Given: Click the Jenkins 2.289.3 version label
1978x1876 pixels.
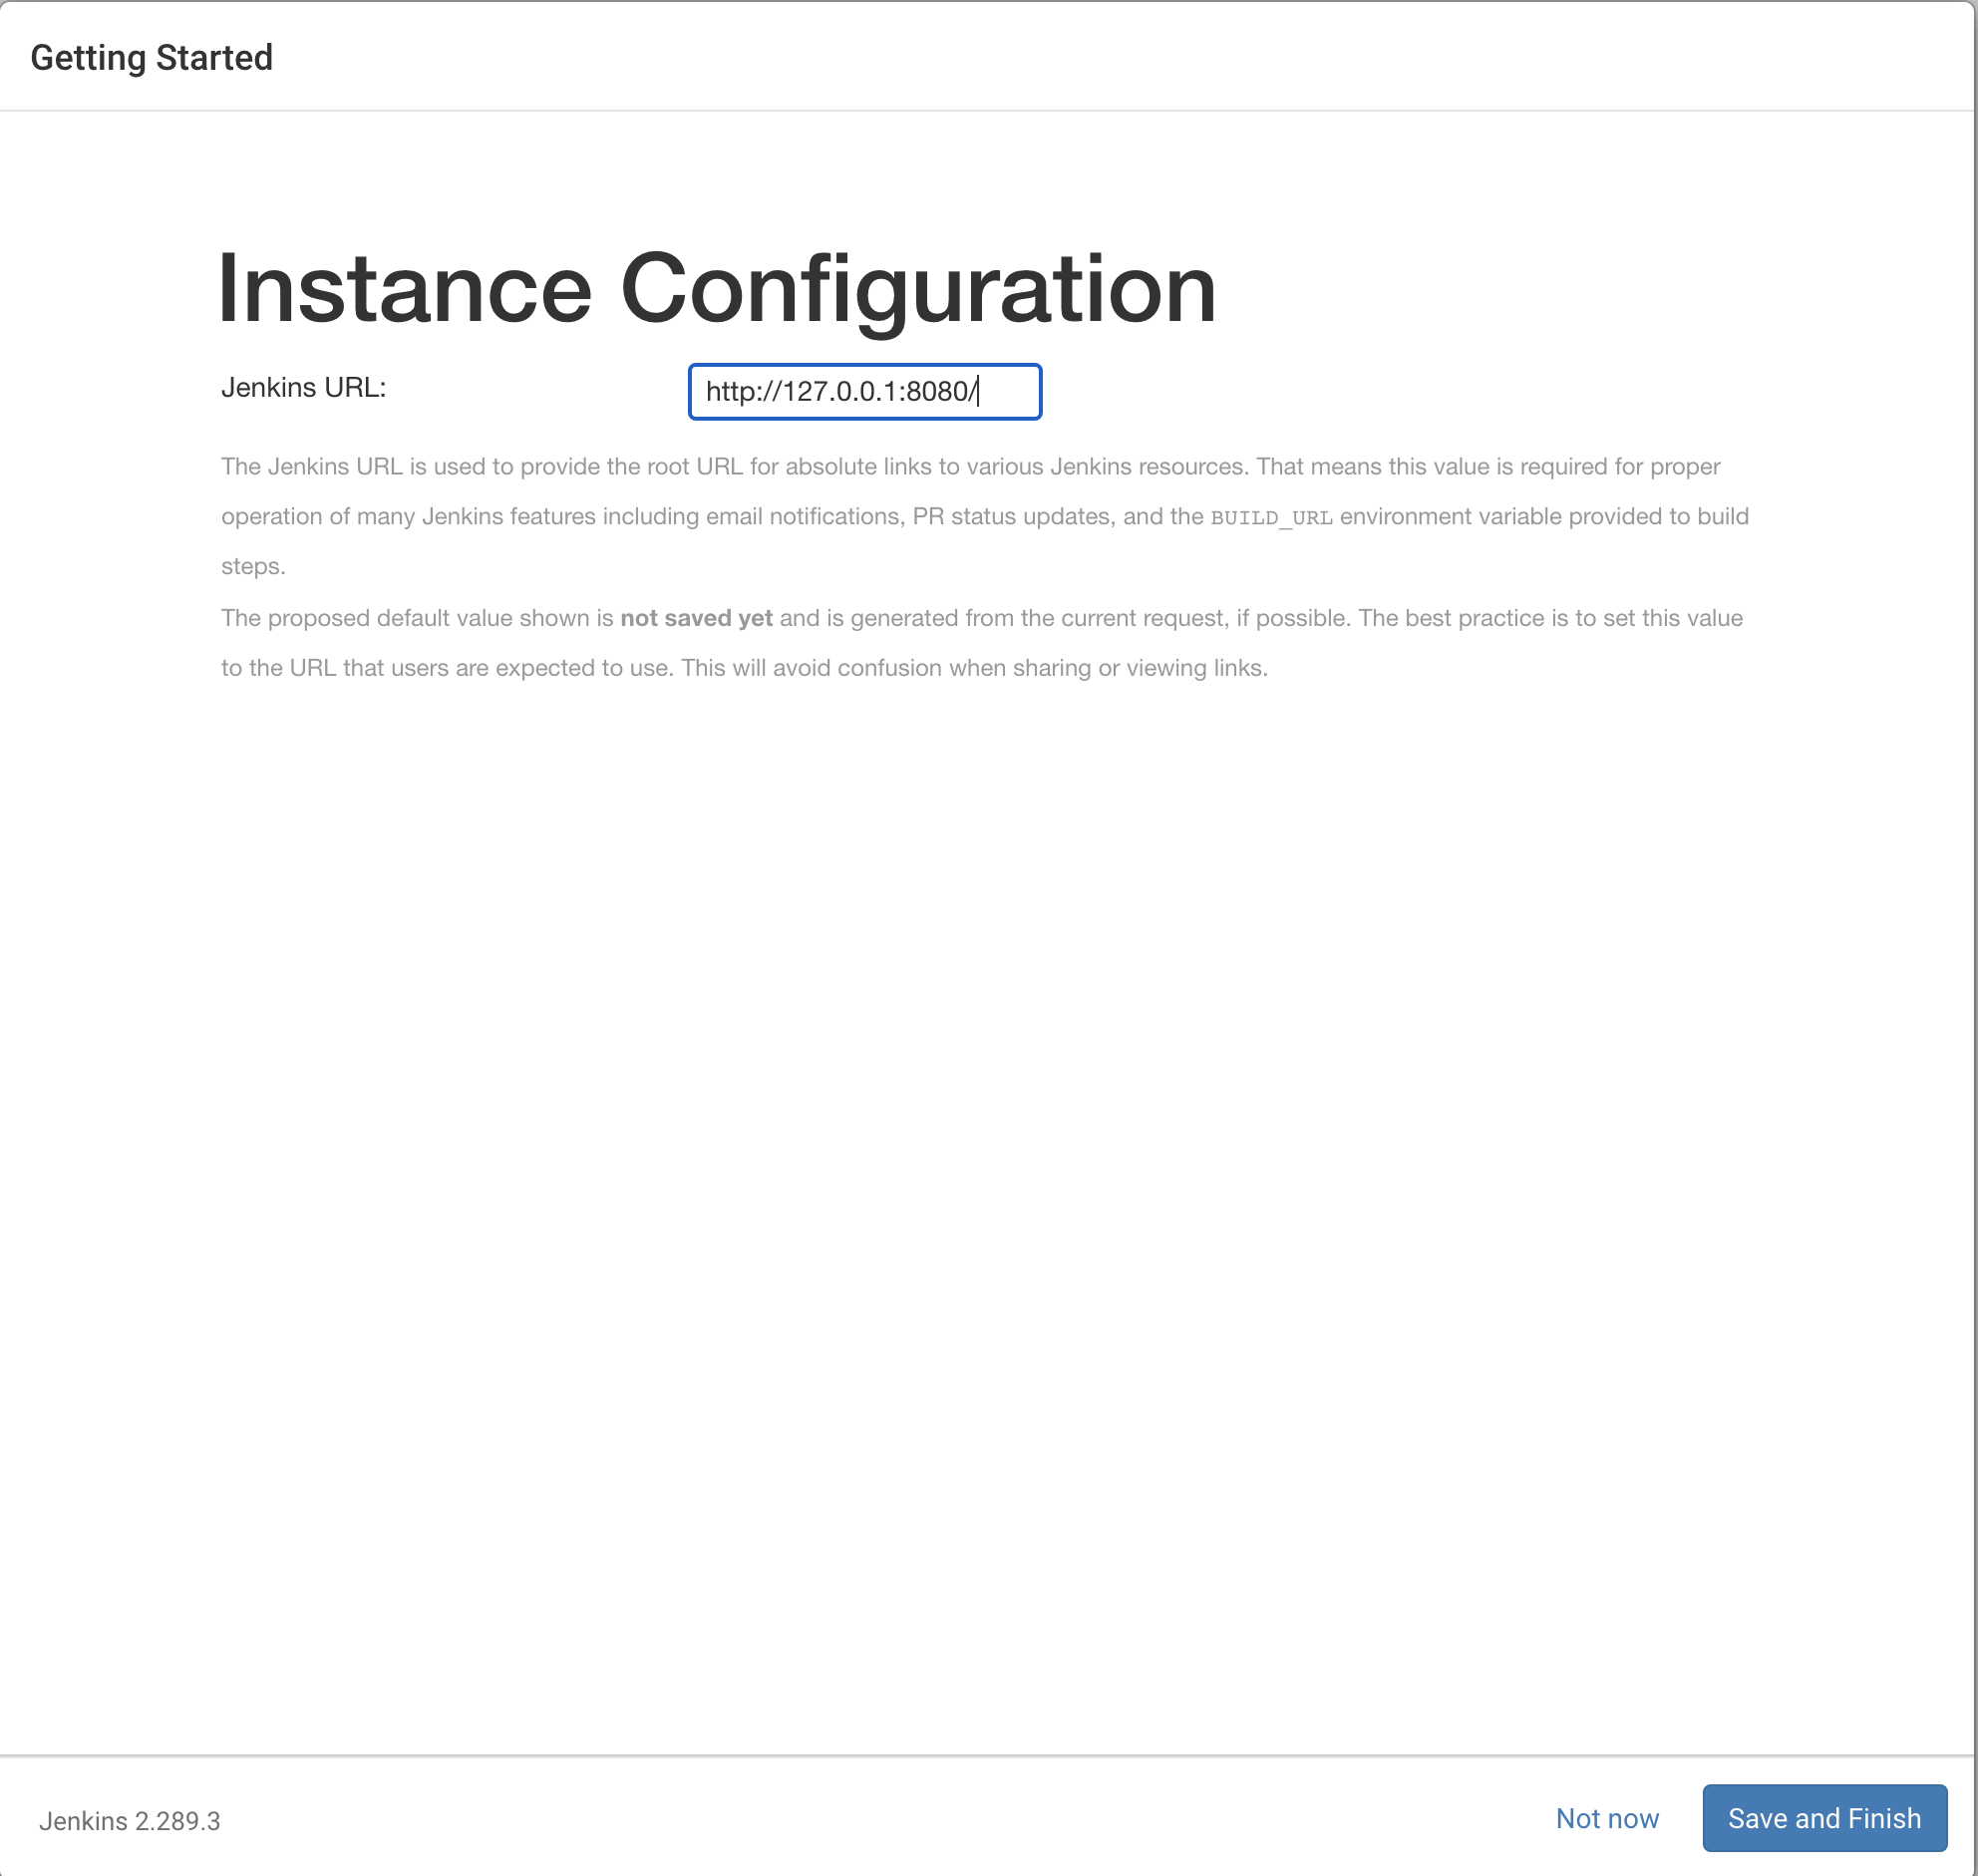Looking at the screenshot, I should 129,1820.
